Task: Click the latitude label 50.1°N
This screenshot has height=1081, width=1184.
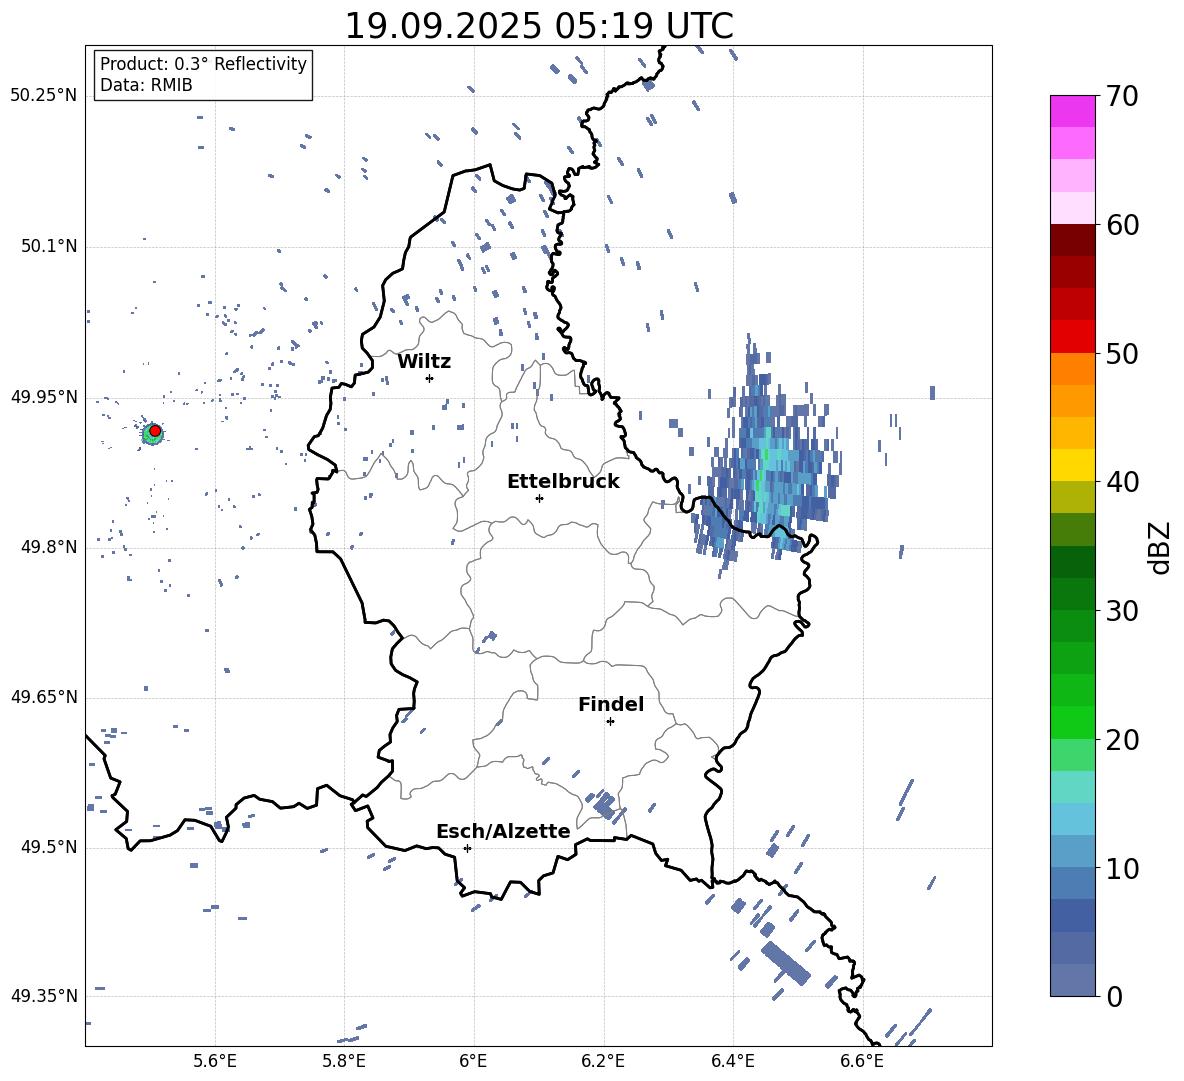Action: click(x=48, y=246)
